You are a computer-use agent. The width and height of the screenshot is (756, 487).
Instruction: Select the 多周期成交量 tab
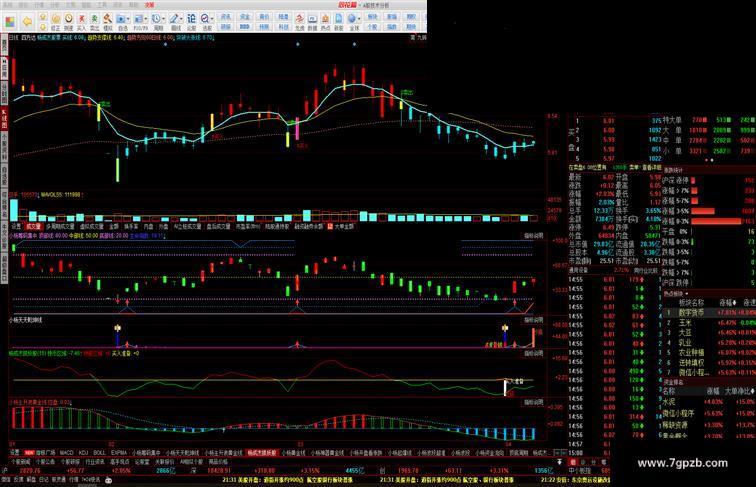[60, 226]
